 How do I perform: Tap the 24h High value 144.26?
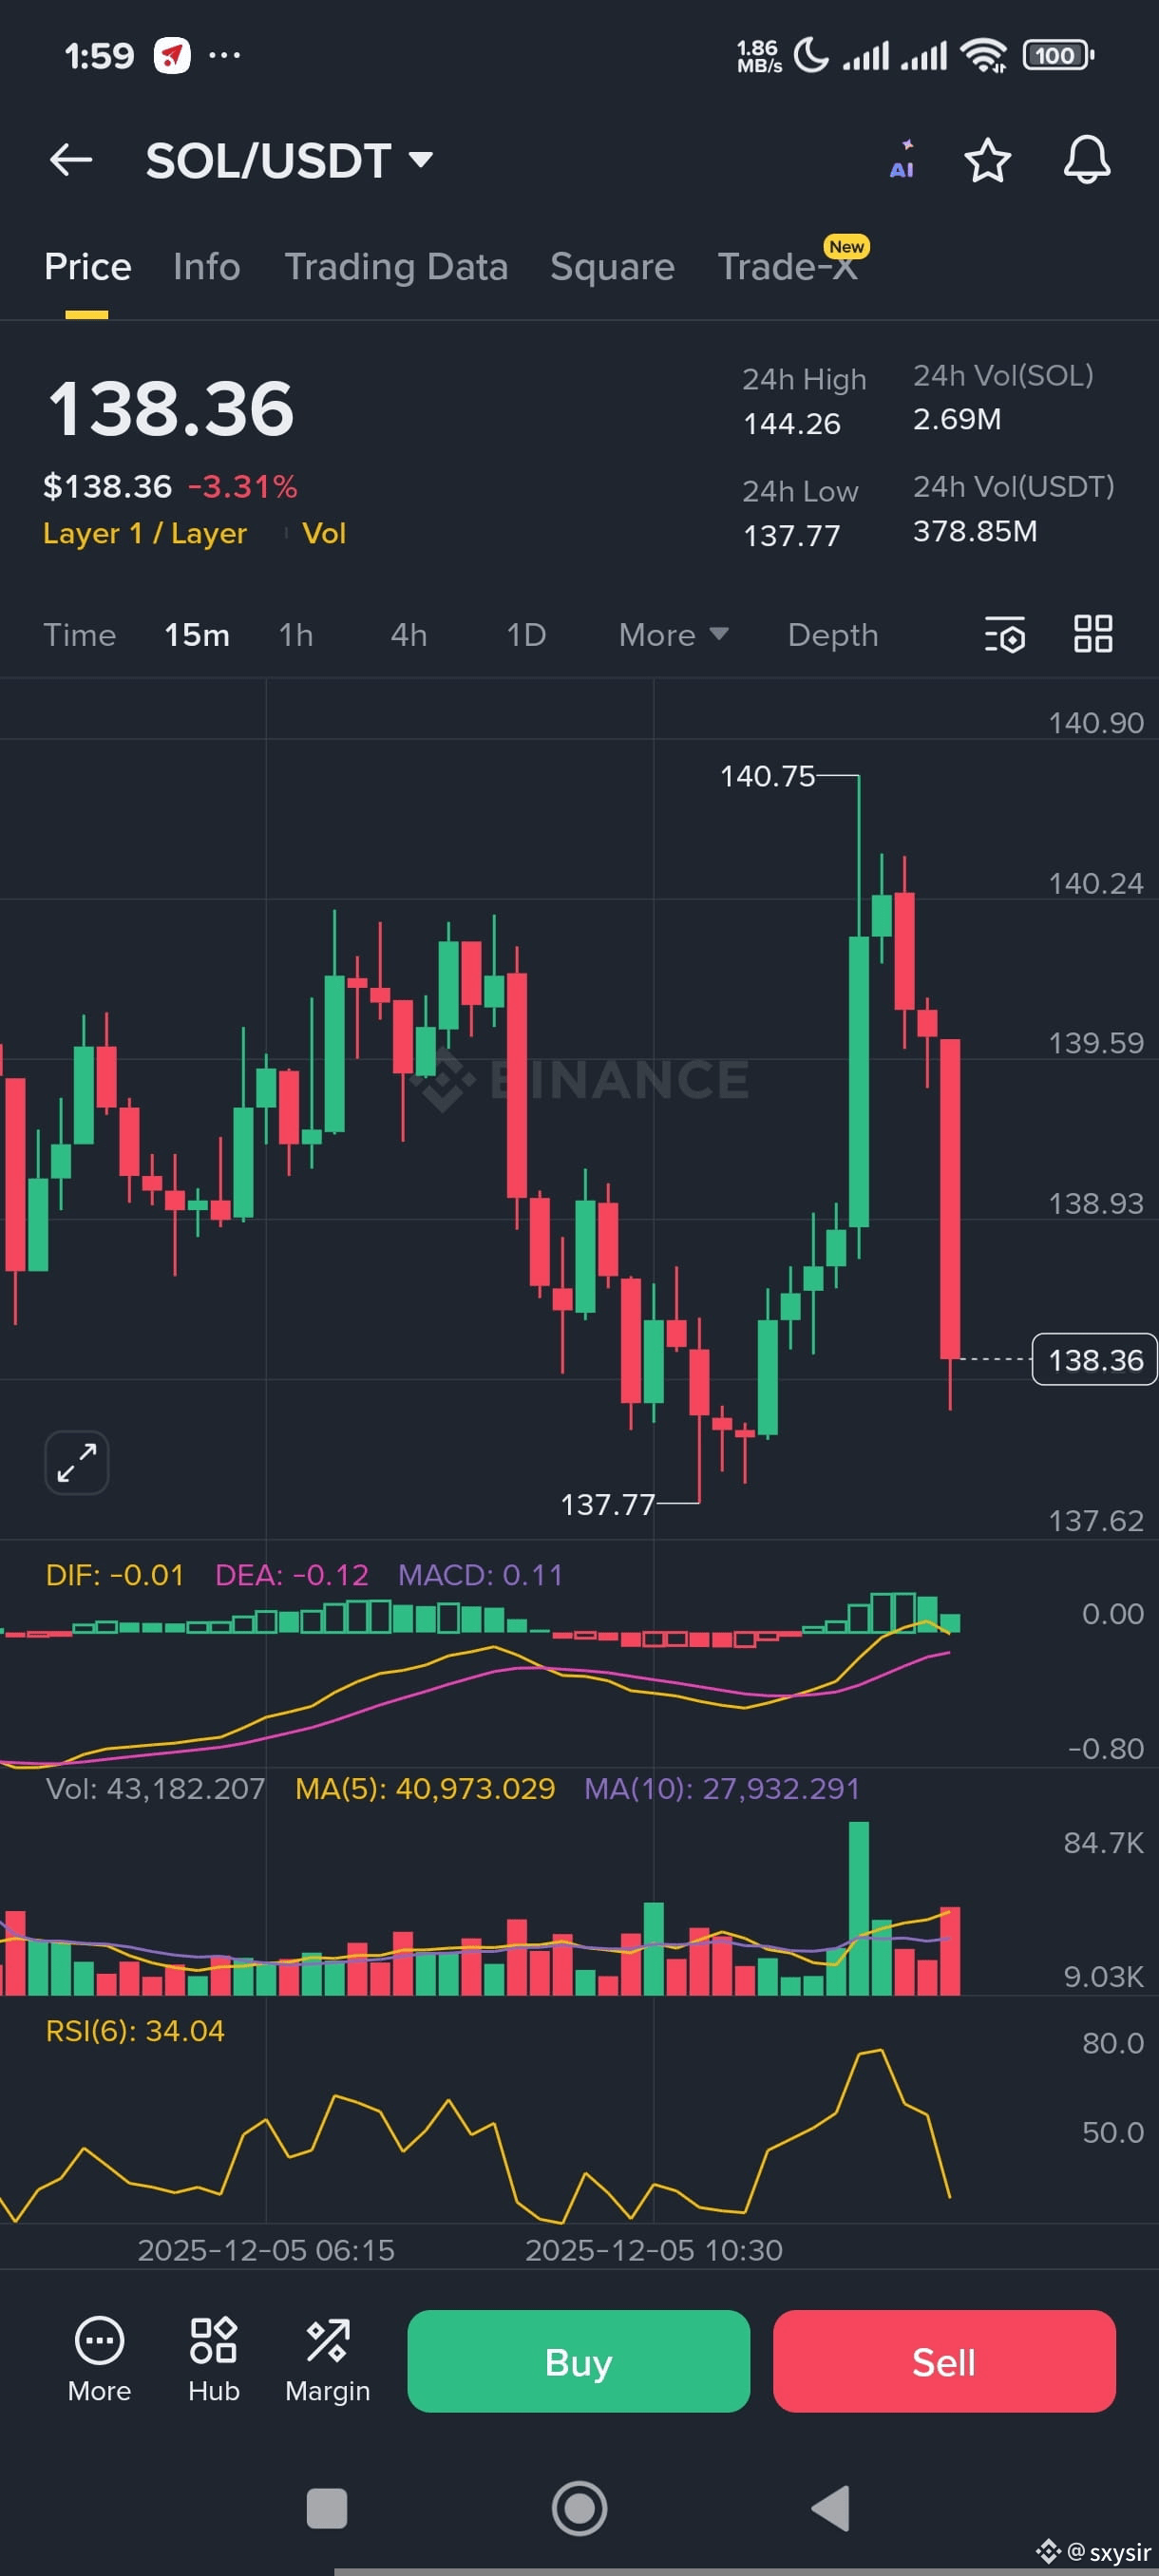(792, 423)
